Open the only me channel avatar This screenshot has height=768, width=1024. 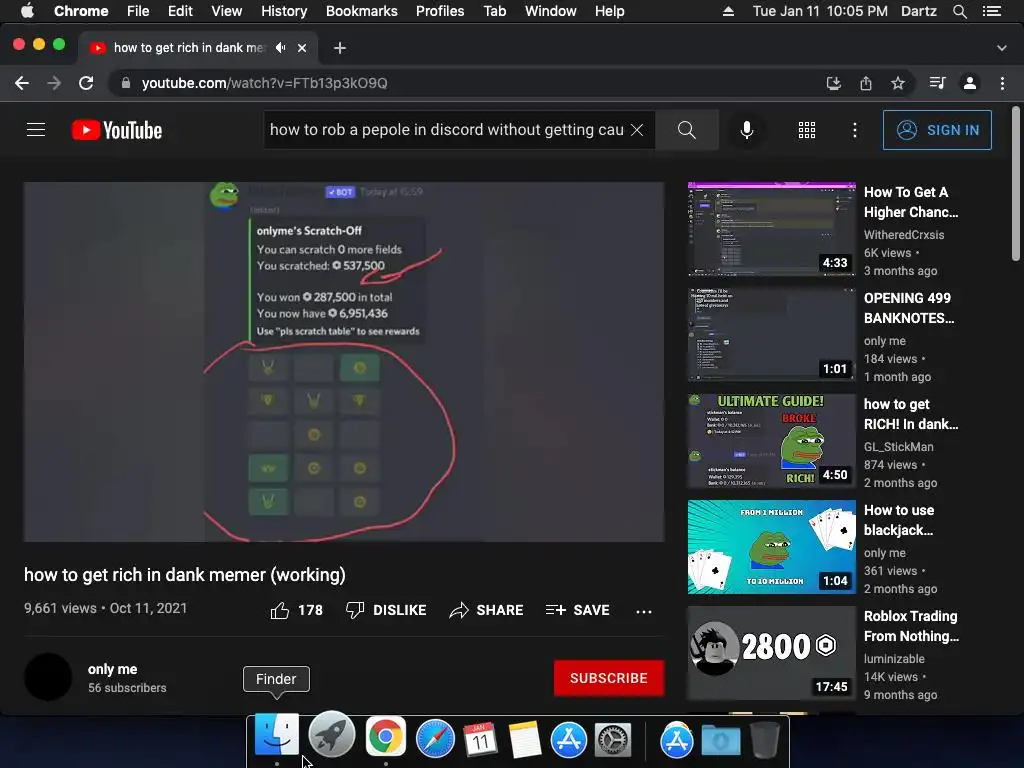click(x=48, y=677)
